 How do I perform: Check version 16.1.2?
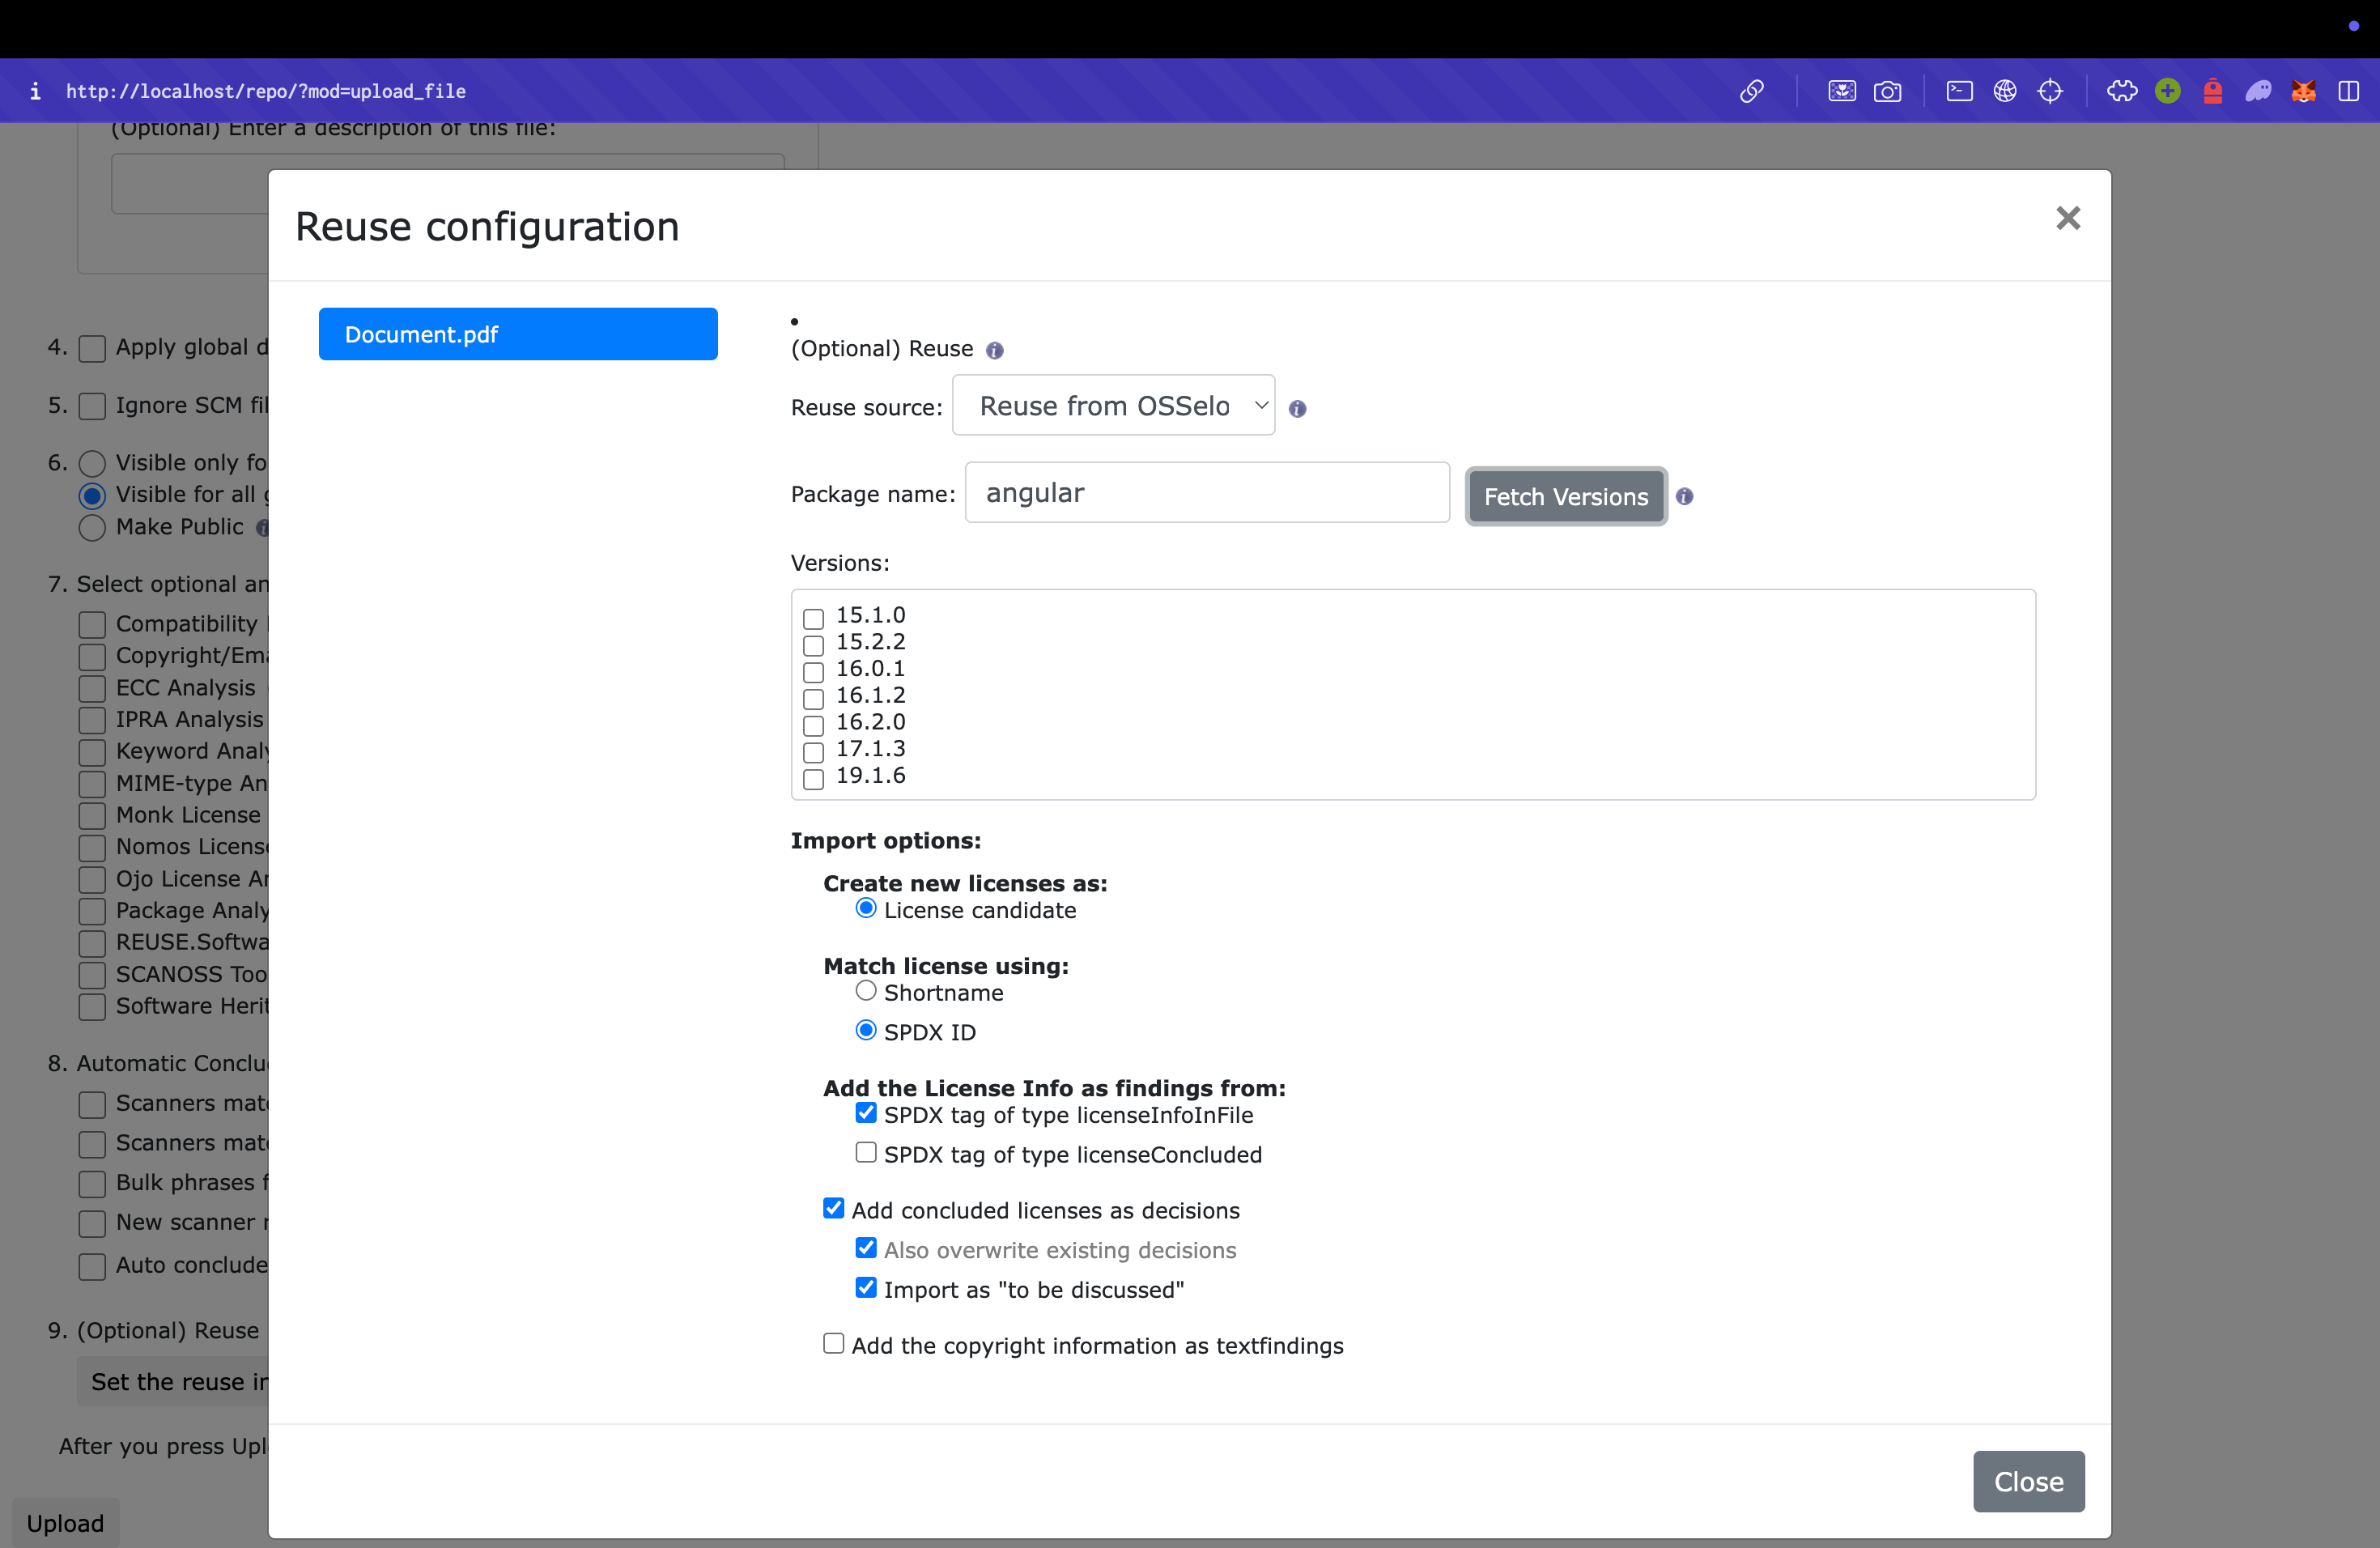point(813,698)
